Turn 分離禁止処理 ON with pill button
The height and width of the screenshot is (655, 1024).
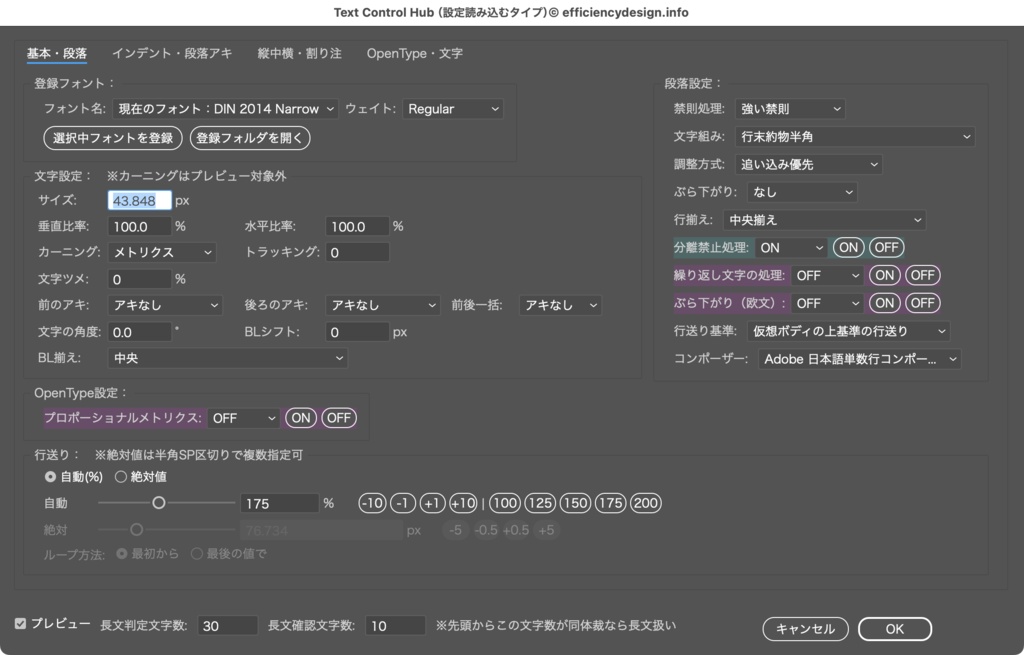848,248
